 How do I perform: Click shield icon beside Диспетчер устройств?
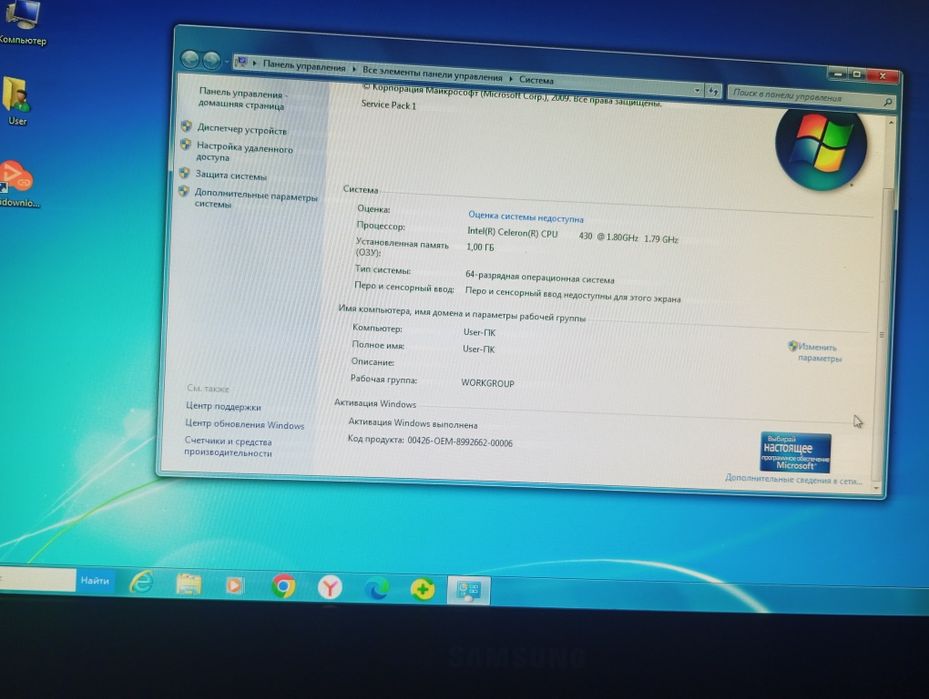[187, 127]
